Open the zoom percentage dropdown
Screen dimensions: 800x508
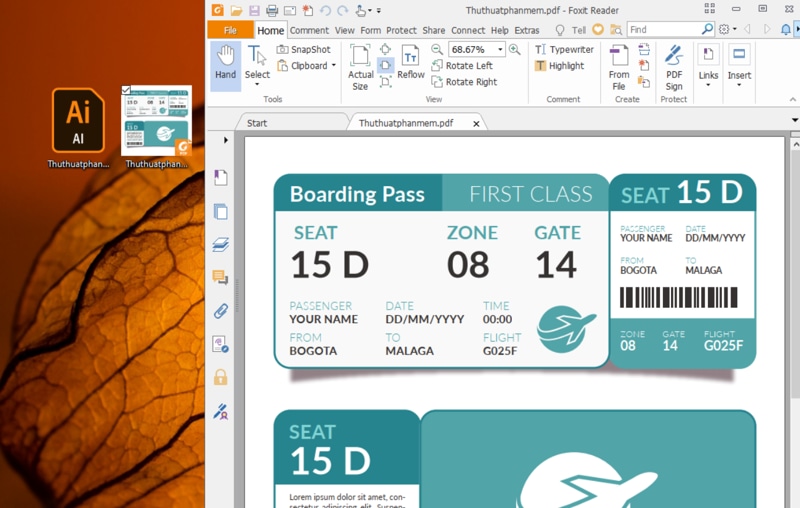coord(500,50)
